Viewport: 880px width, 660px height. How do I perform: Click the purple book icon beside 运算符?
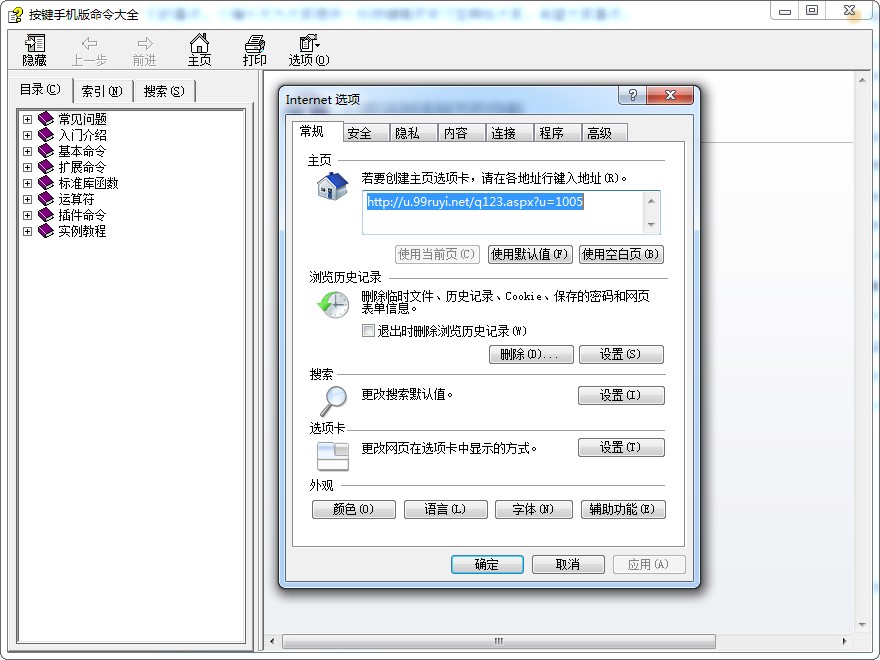(x=45, y=199)
